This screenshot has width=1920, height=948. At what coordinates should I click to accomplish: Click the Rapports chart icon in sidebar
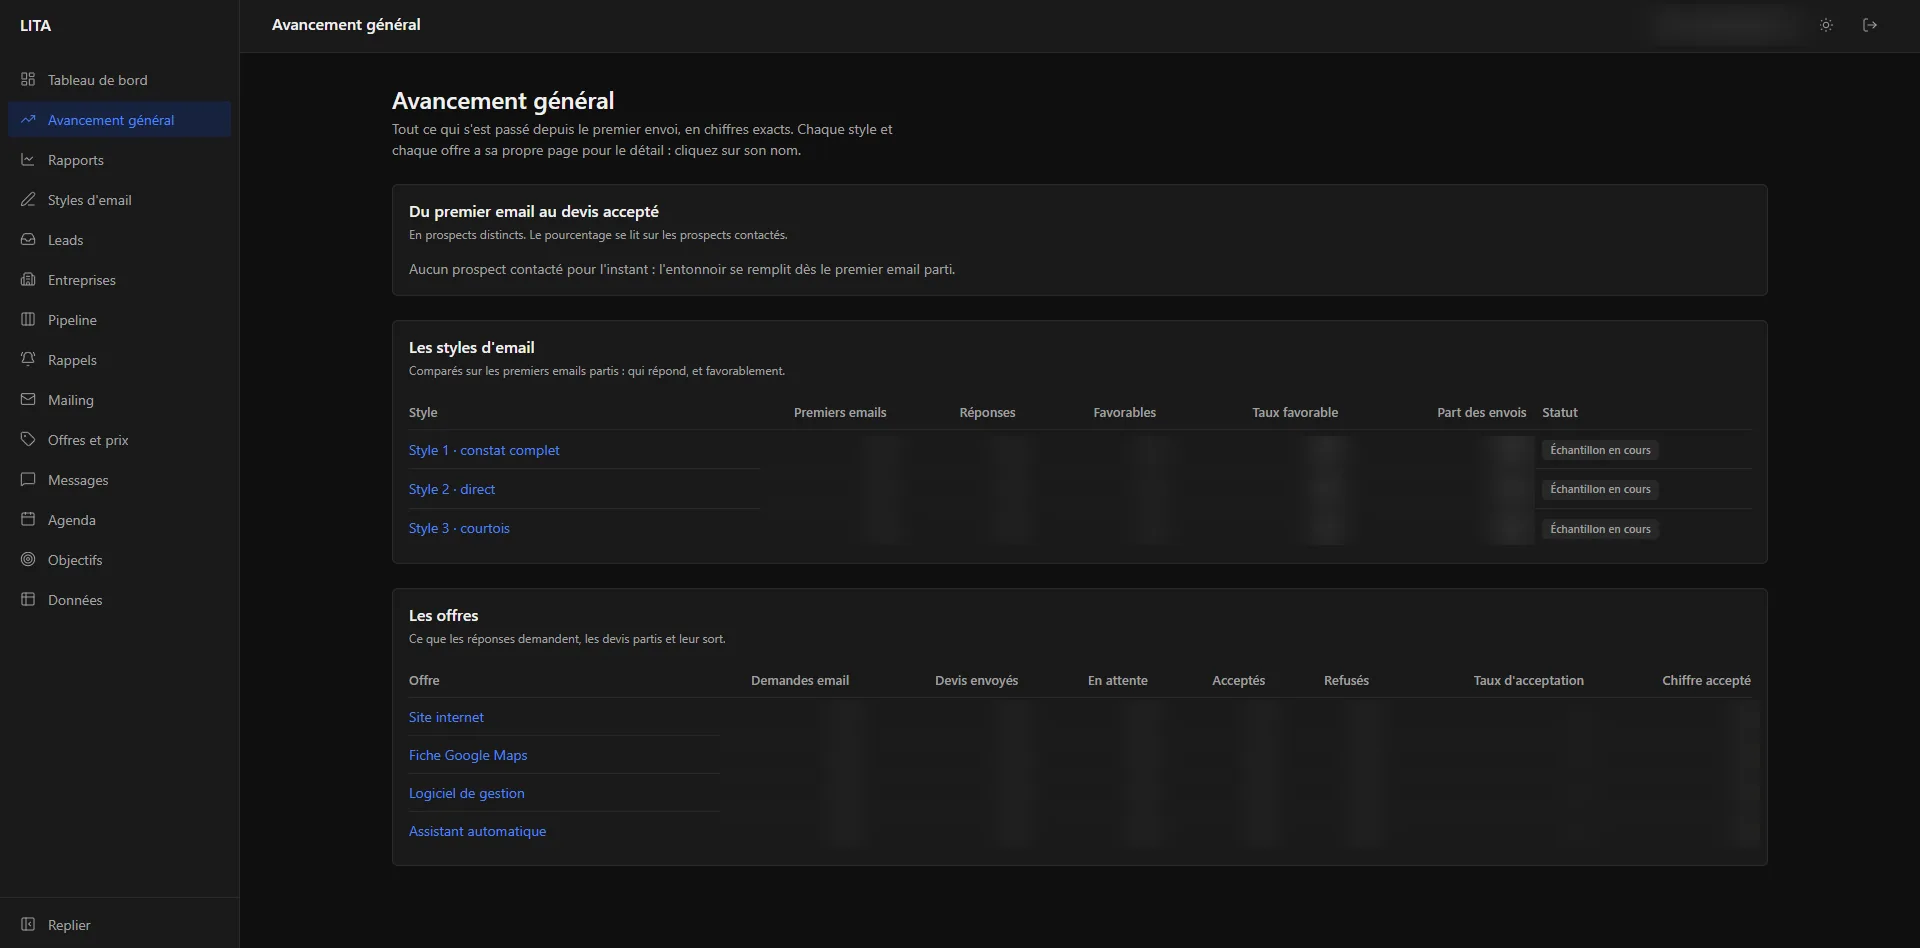click(x=28, y=160)
